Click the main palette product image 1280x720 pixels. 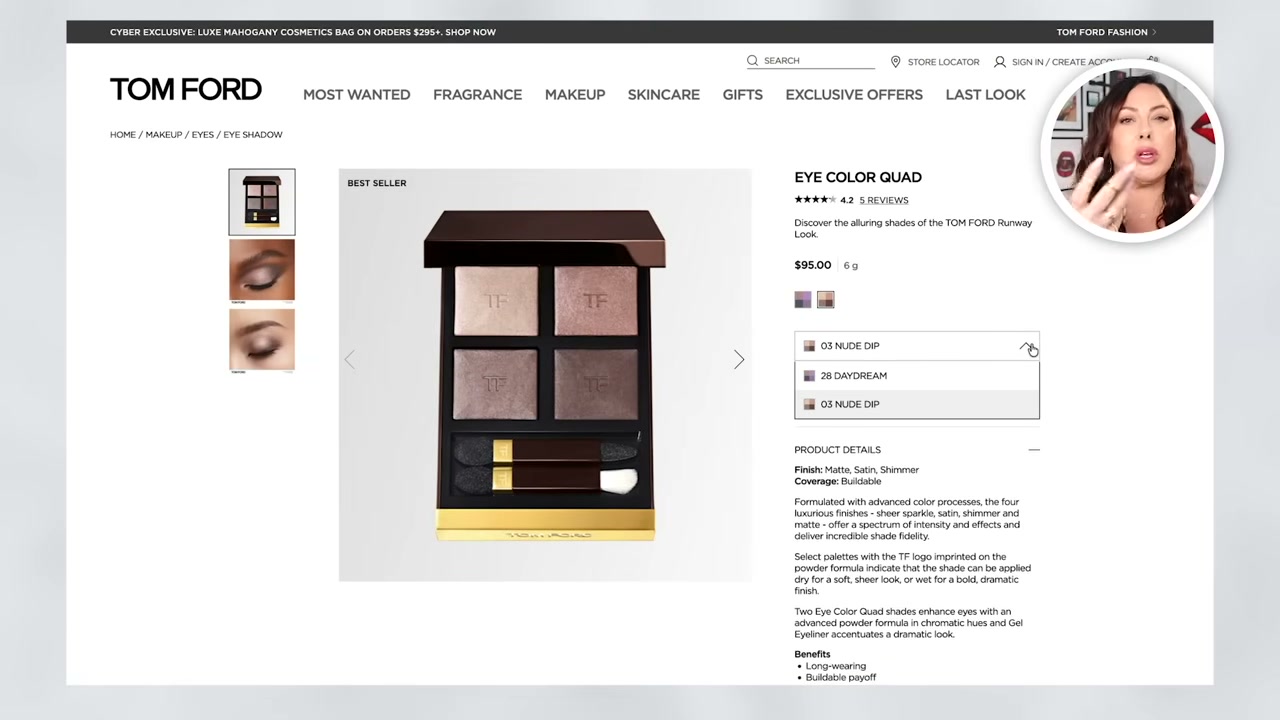click(x=545, y=375)
